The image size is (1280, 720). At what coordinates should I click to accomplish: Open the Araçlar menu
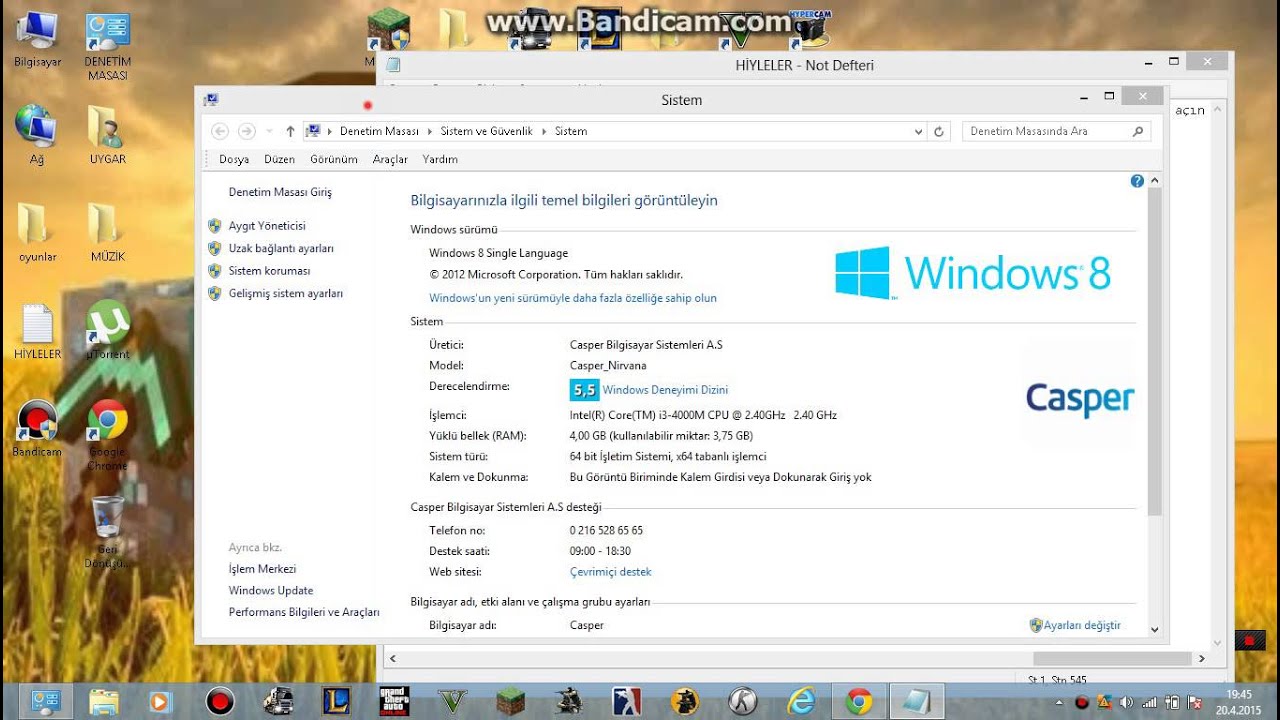390,159
